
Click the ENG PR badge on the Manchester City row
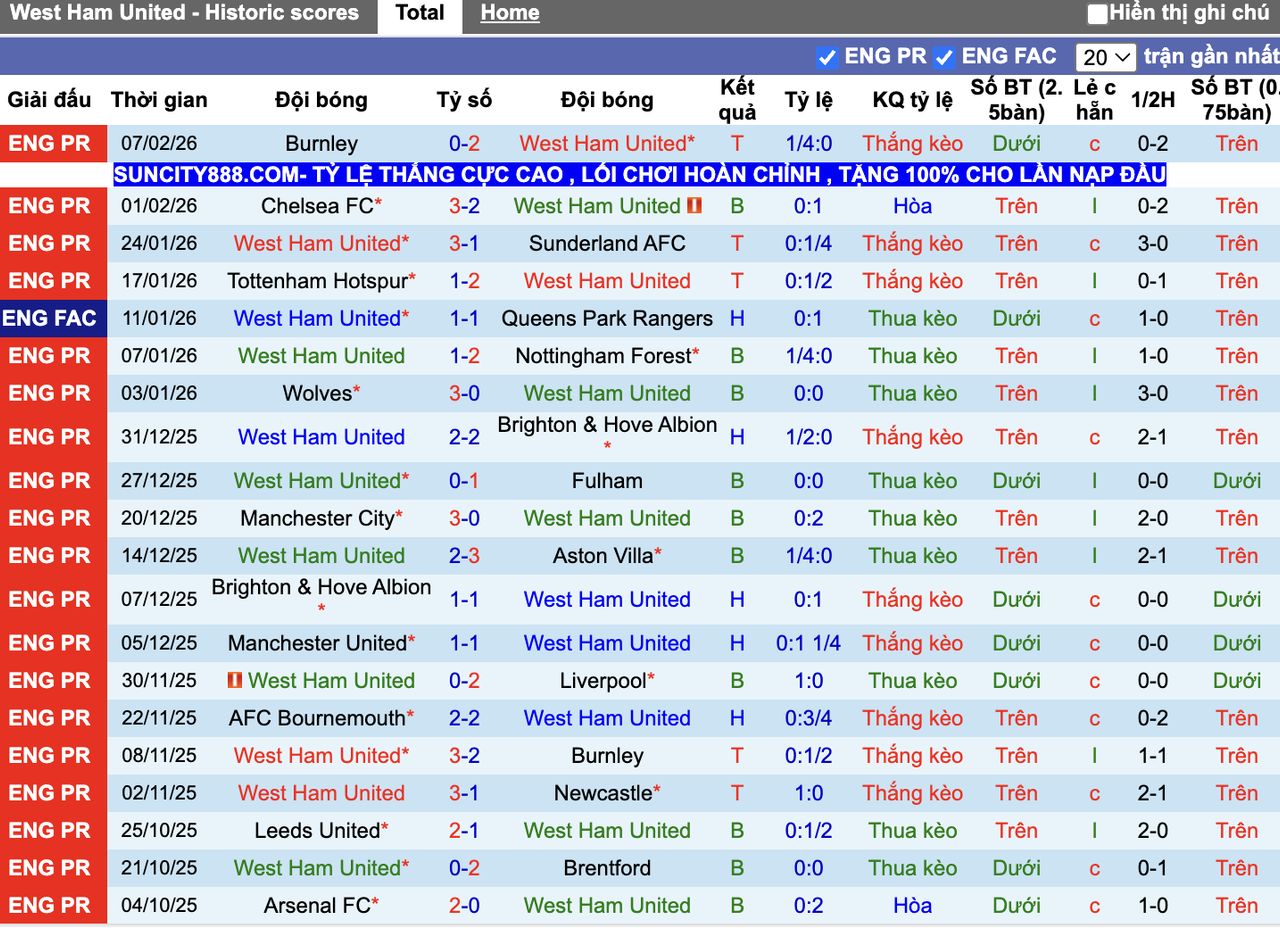53,518
